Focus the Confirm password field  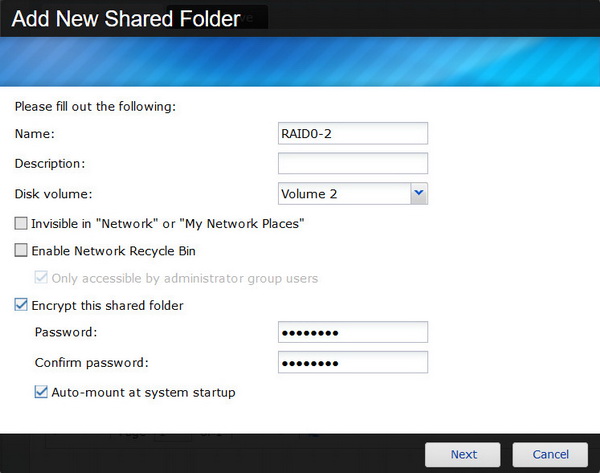click(352, 362)
